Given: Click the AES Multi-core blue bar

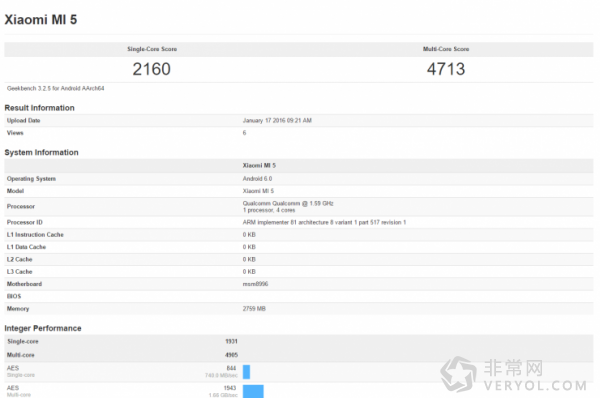Looking at the screenshot, I should coord(253,391).
